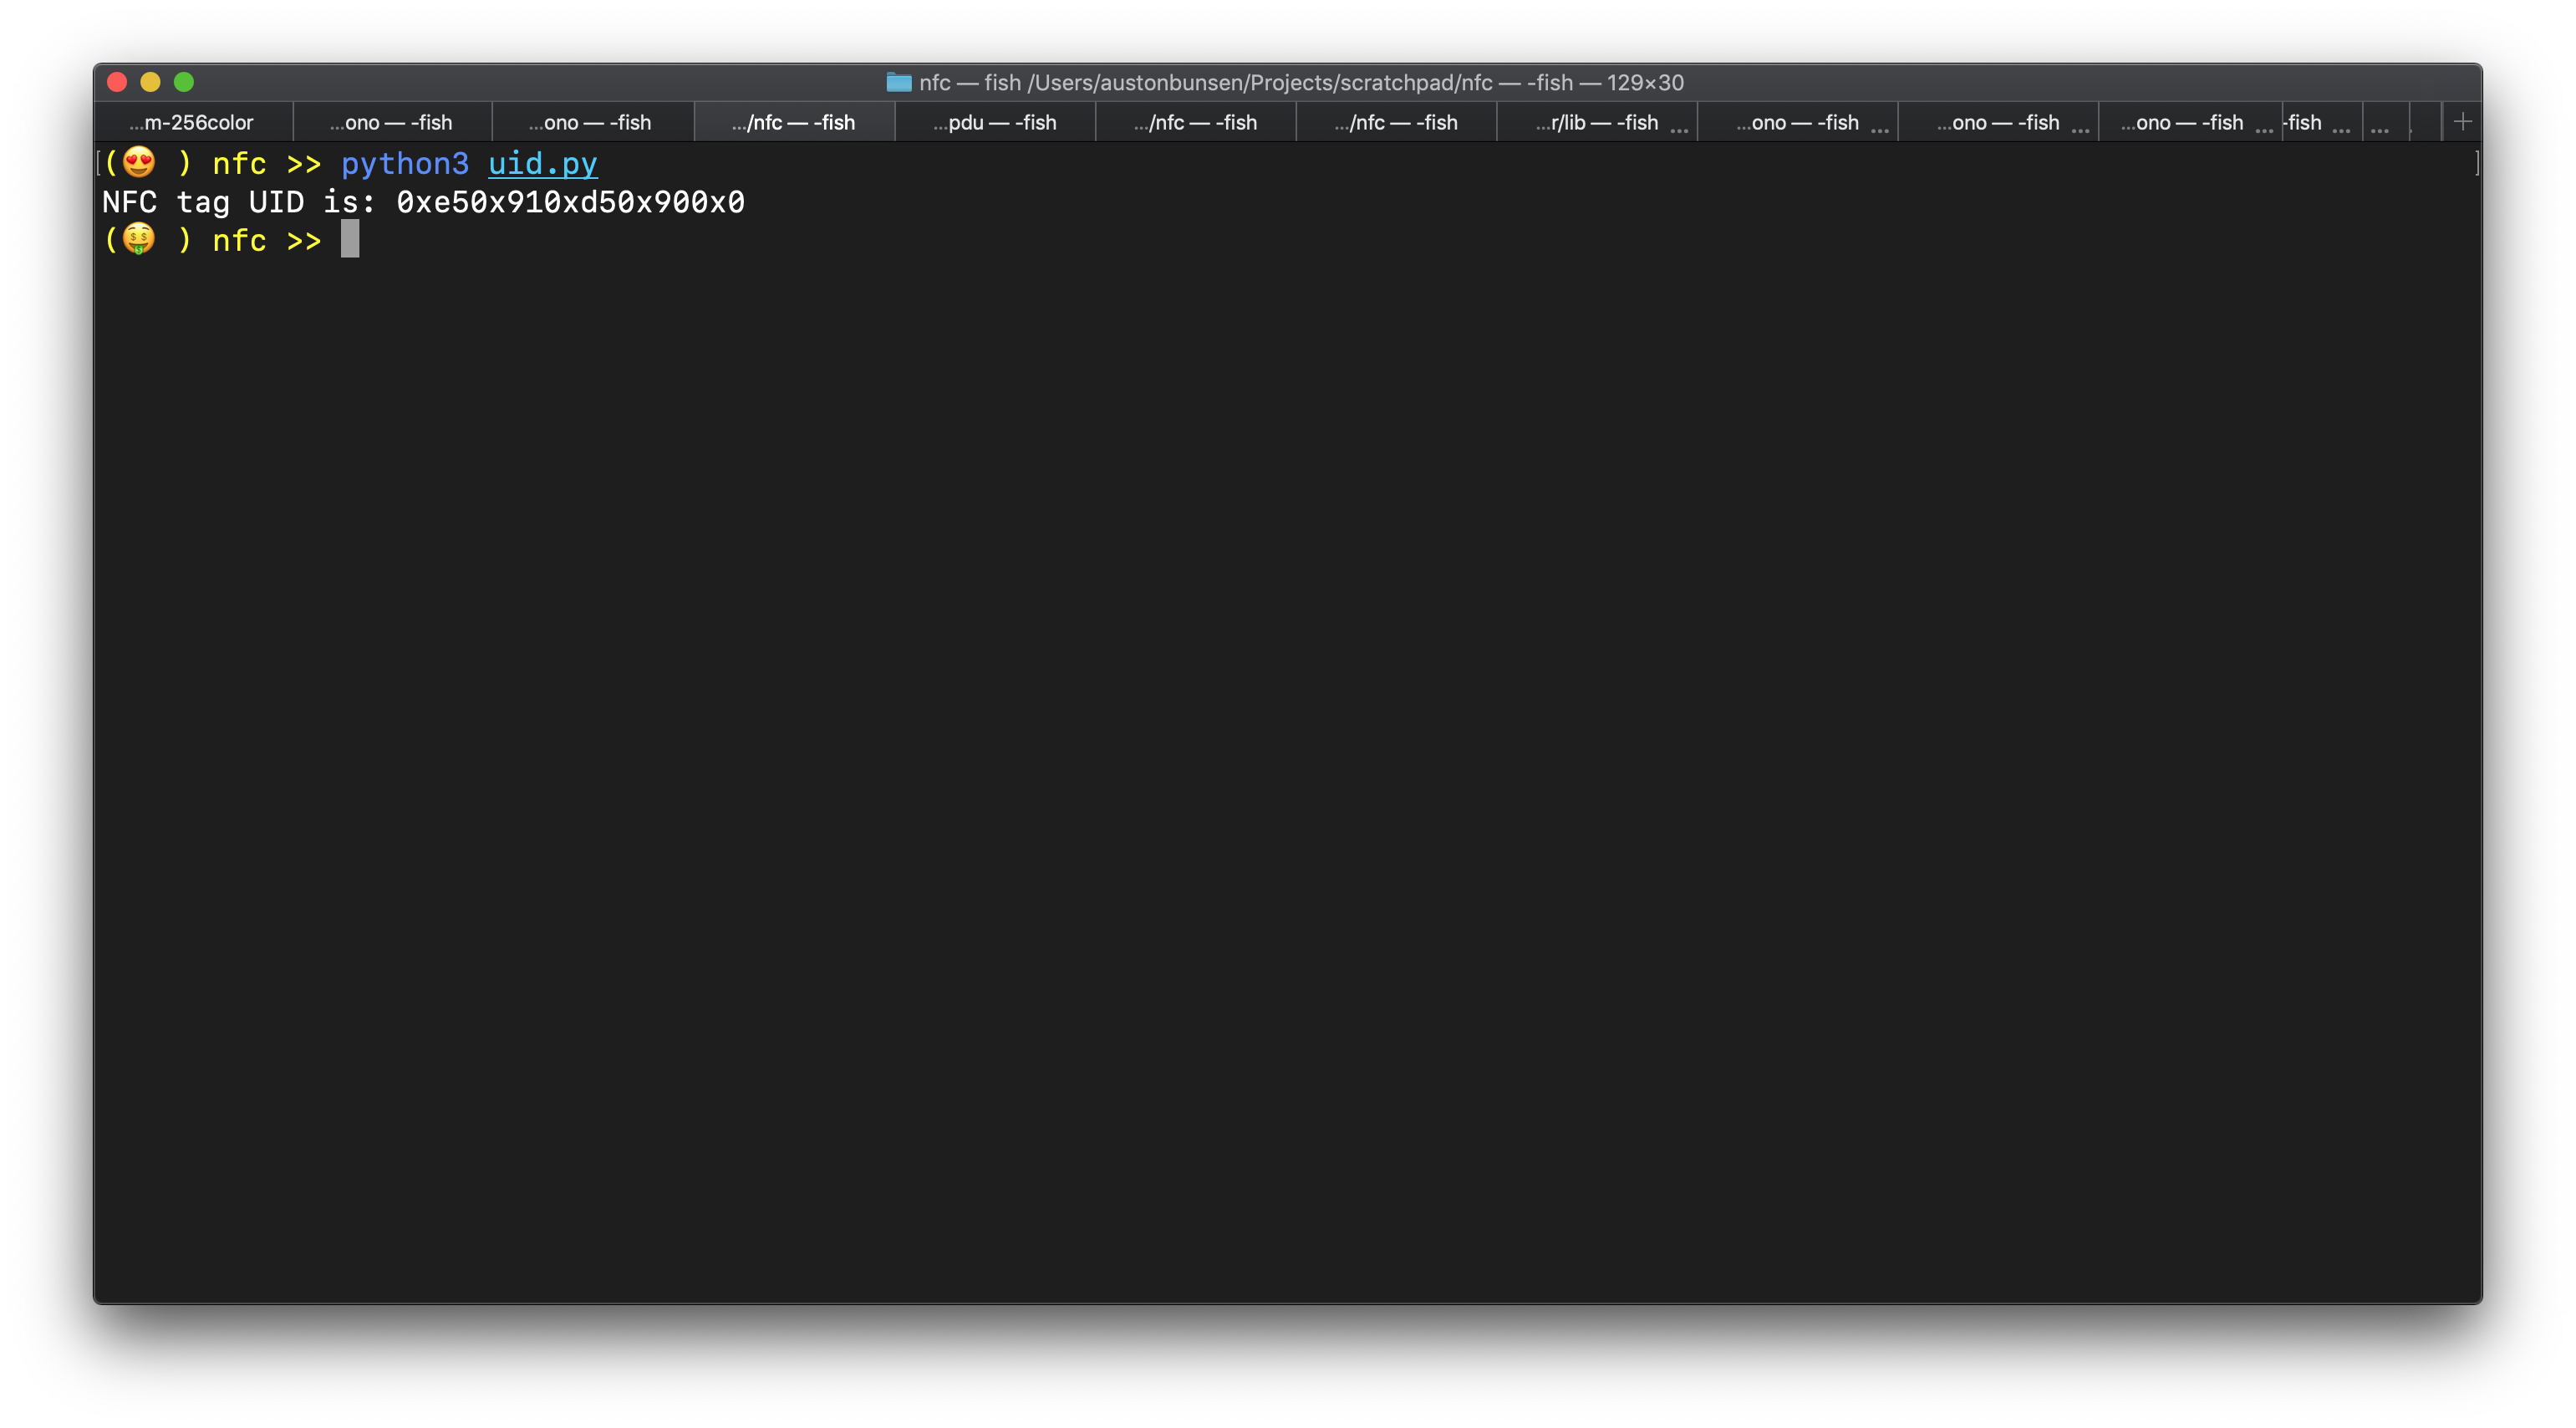
Task: Click the underlined uid.py filename
Action: pos(542,163)
